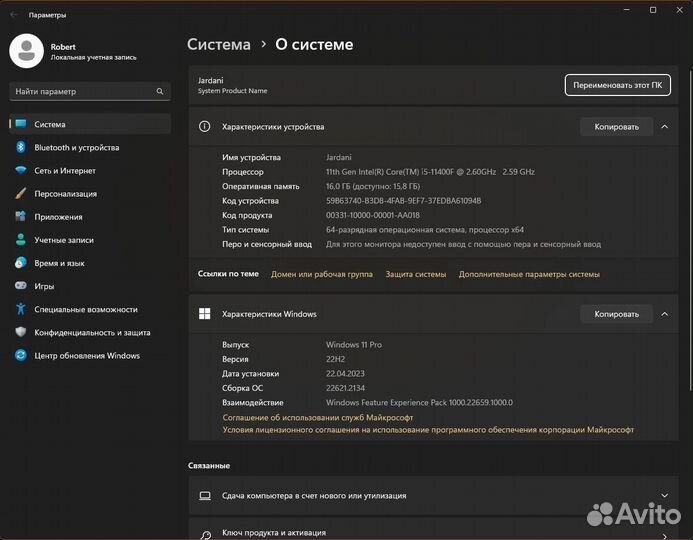Copy device specs with Копировать button
The width and height of the screenshot is (693, 540).
pyautogui.click(x=616, y=127)
